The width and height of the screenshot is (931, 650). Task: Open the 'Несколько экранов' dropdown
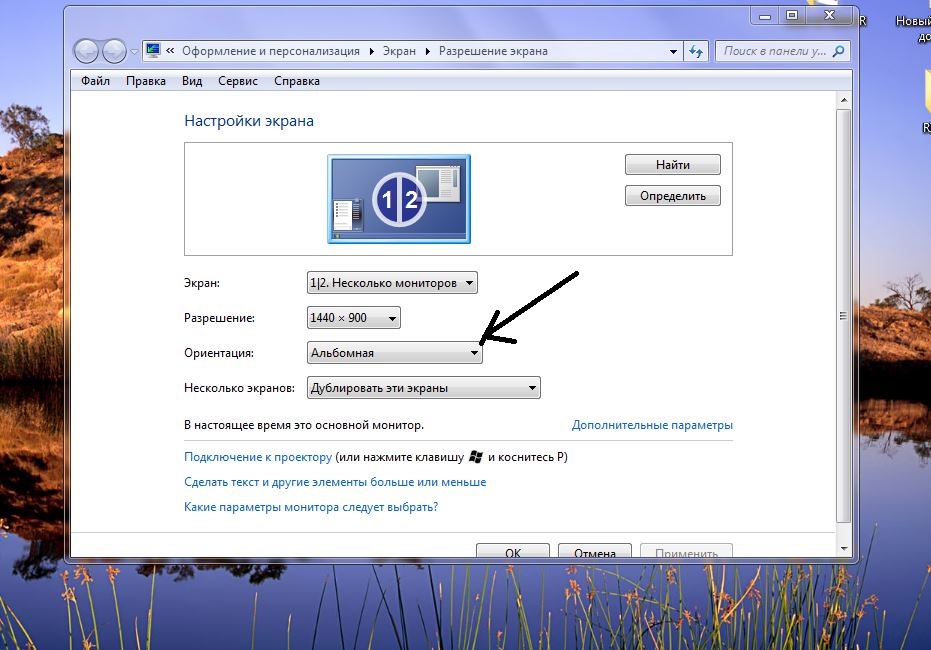click(423, 388)
